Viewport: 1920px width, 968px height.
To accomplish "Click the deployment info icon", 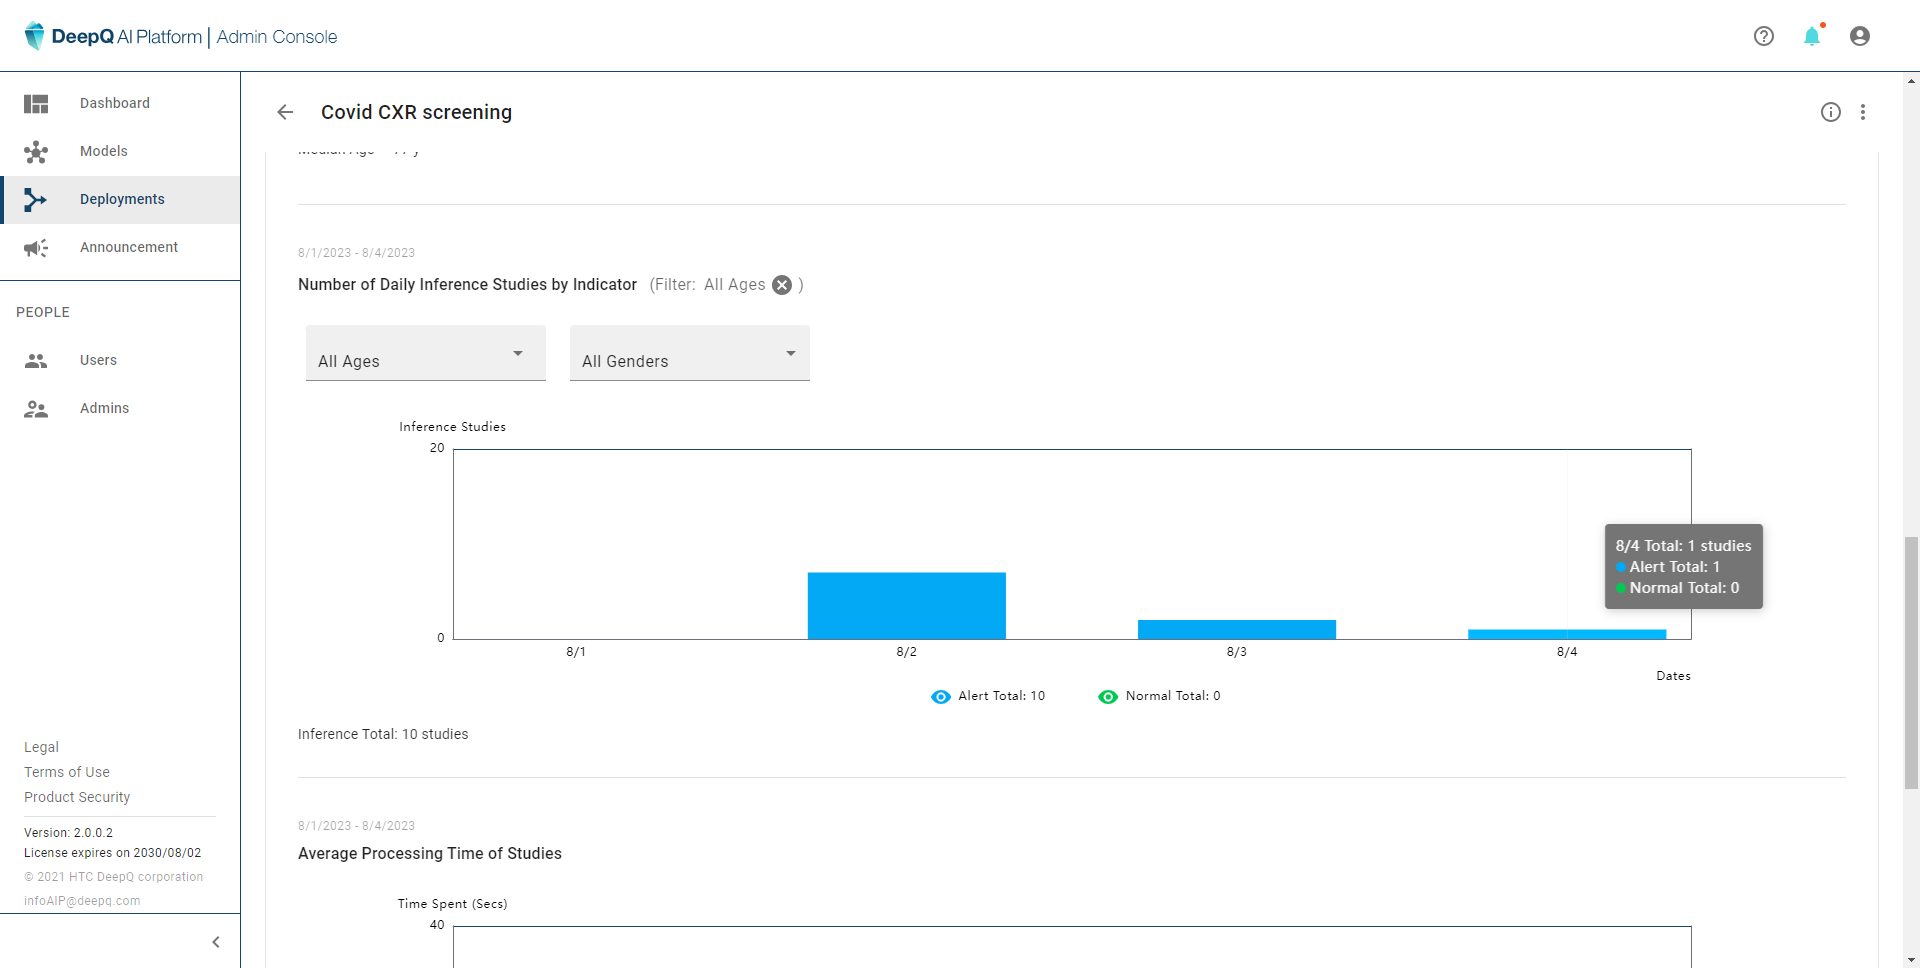I will point(1831,112).
